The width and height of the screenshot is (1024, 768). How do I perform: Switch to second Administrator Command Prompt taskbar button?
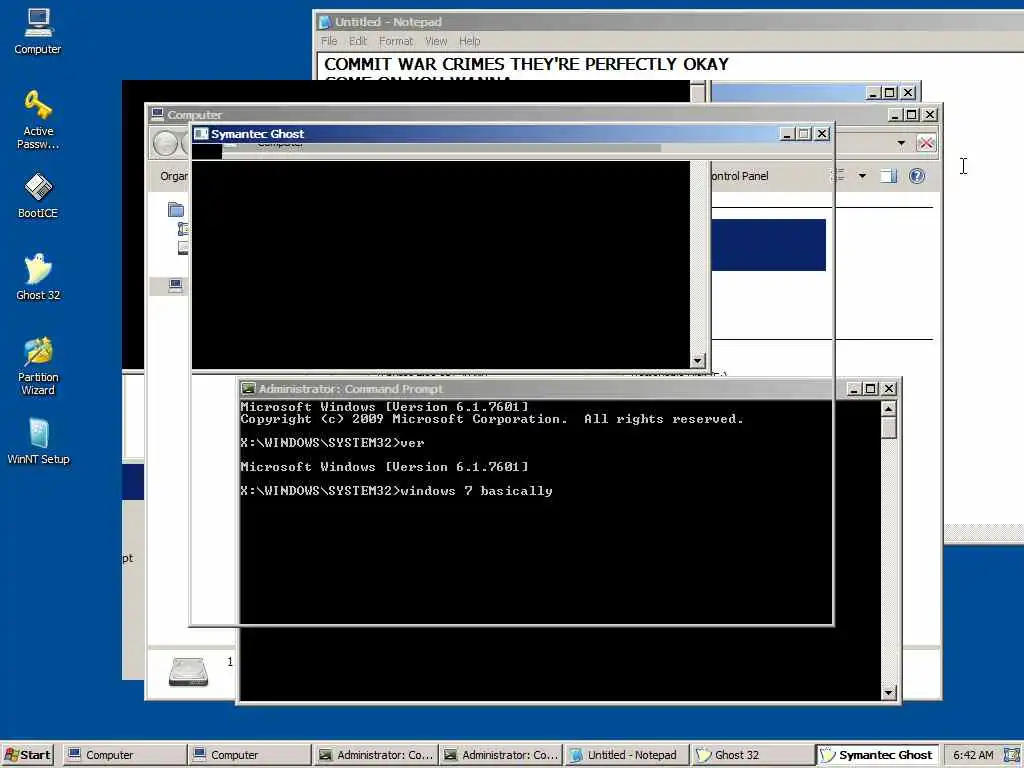pos(500,755)
